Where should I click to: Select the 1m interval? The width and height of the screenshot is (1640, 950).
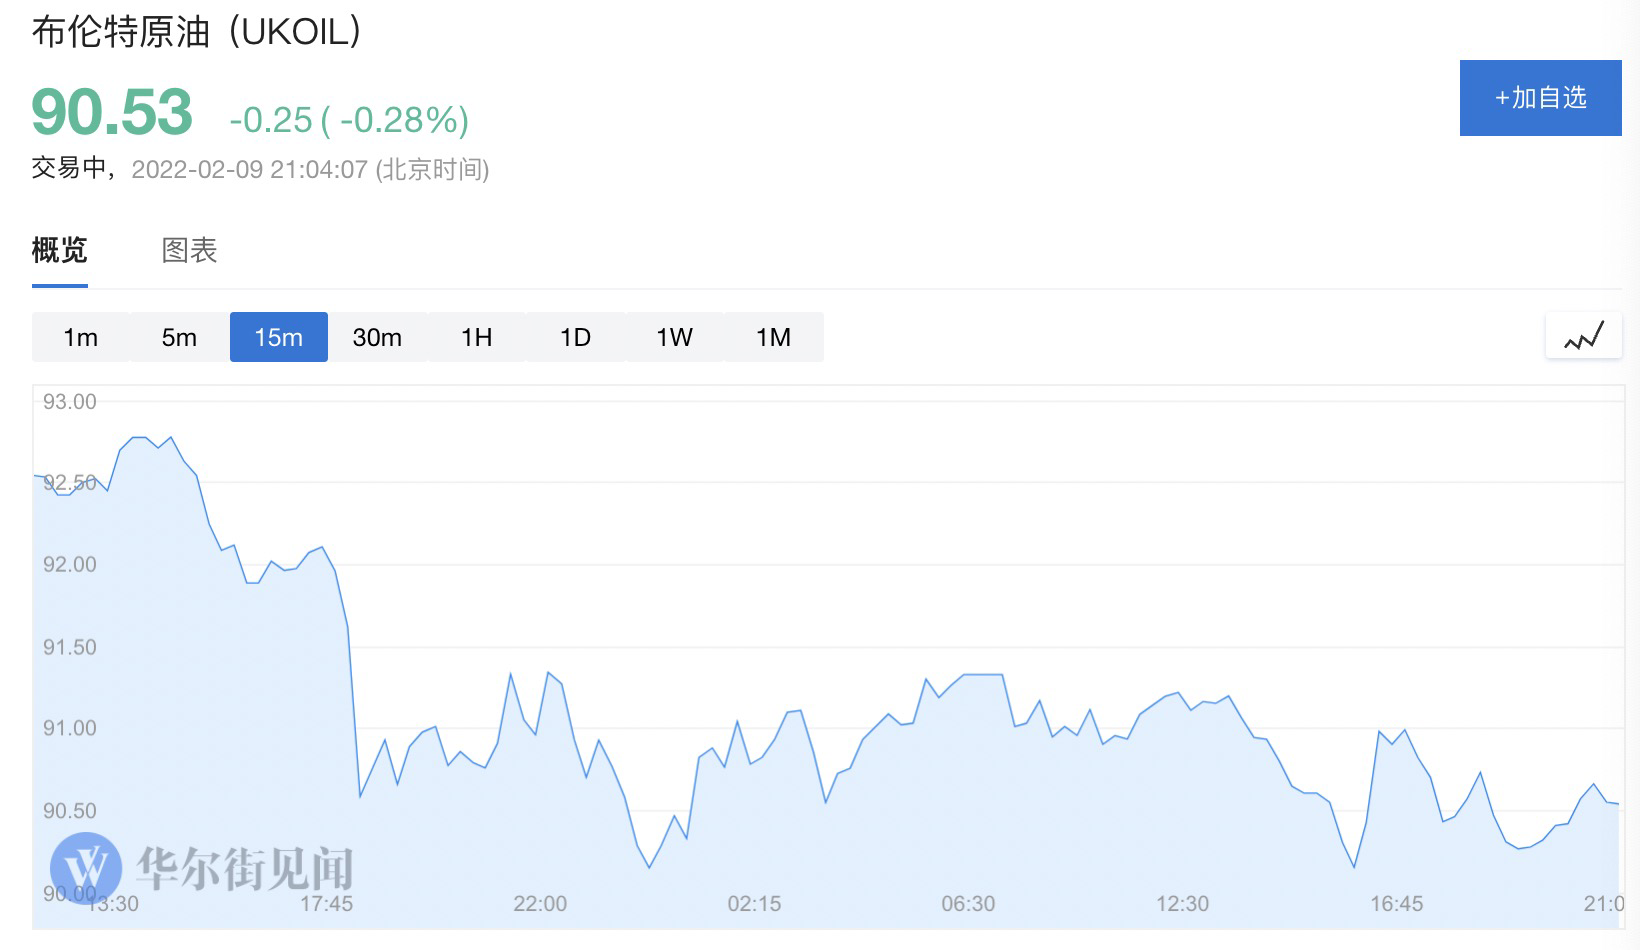pyautogui.click(x=80, y=338)
